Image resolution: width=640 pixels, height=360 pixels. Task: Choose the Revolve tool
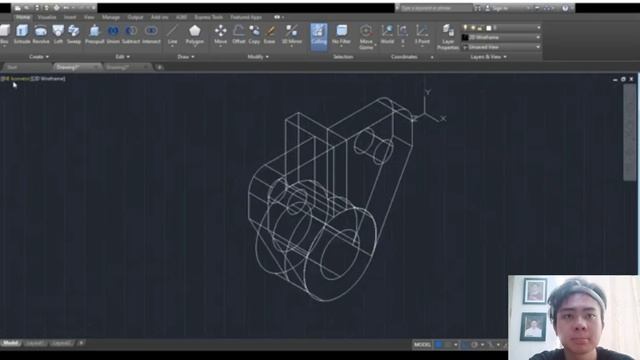pos(41,34)
